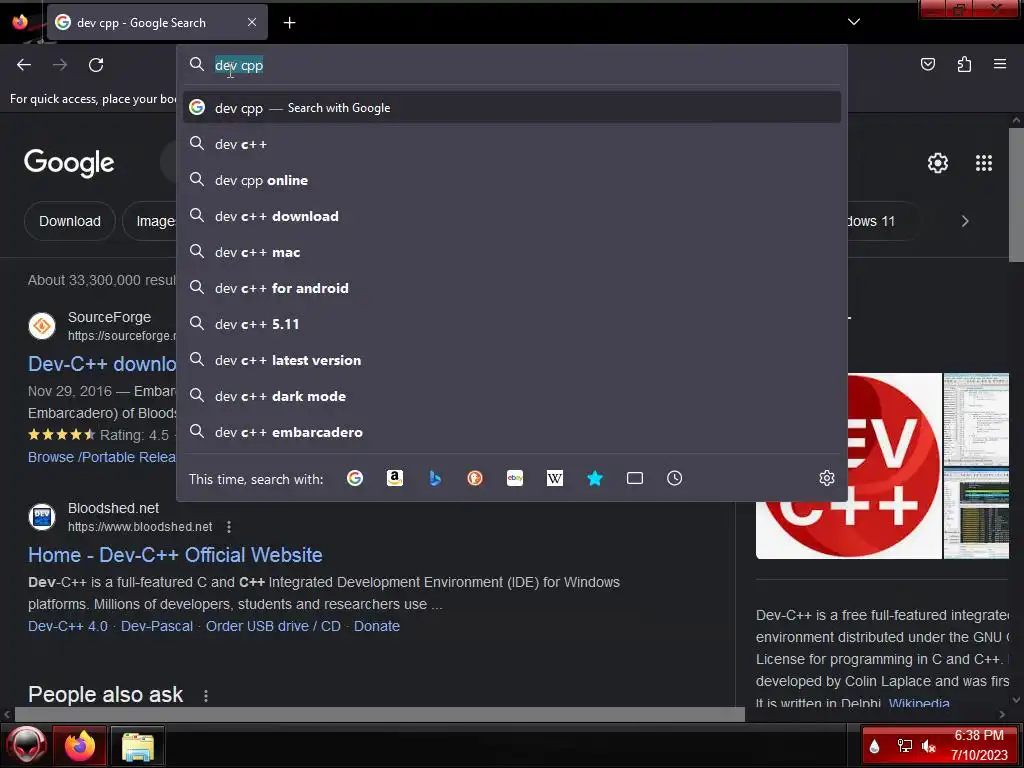Search open tabs using tab icon
The height and width of the screenshot is (768, 1024).
(635, 479)
